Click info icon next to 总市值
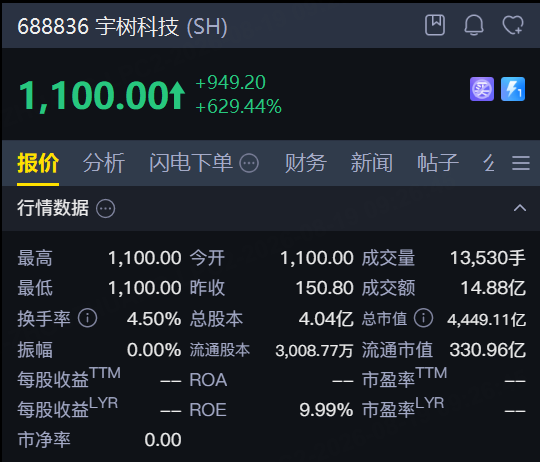 423,318
